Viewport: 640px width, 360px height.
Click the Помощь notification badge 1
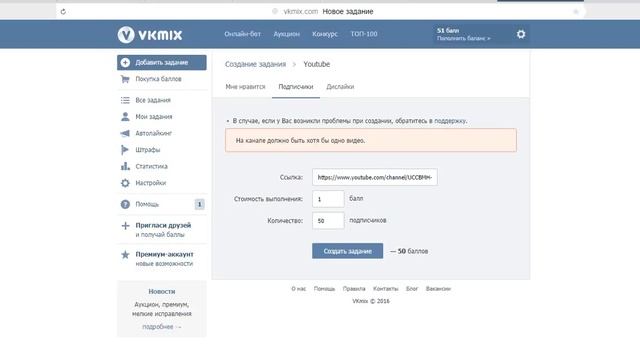pyautogui.click(x=199, y=204)
